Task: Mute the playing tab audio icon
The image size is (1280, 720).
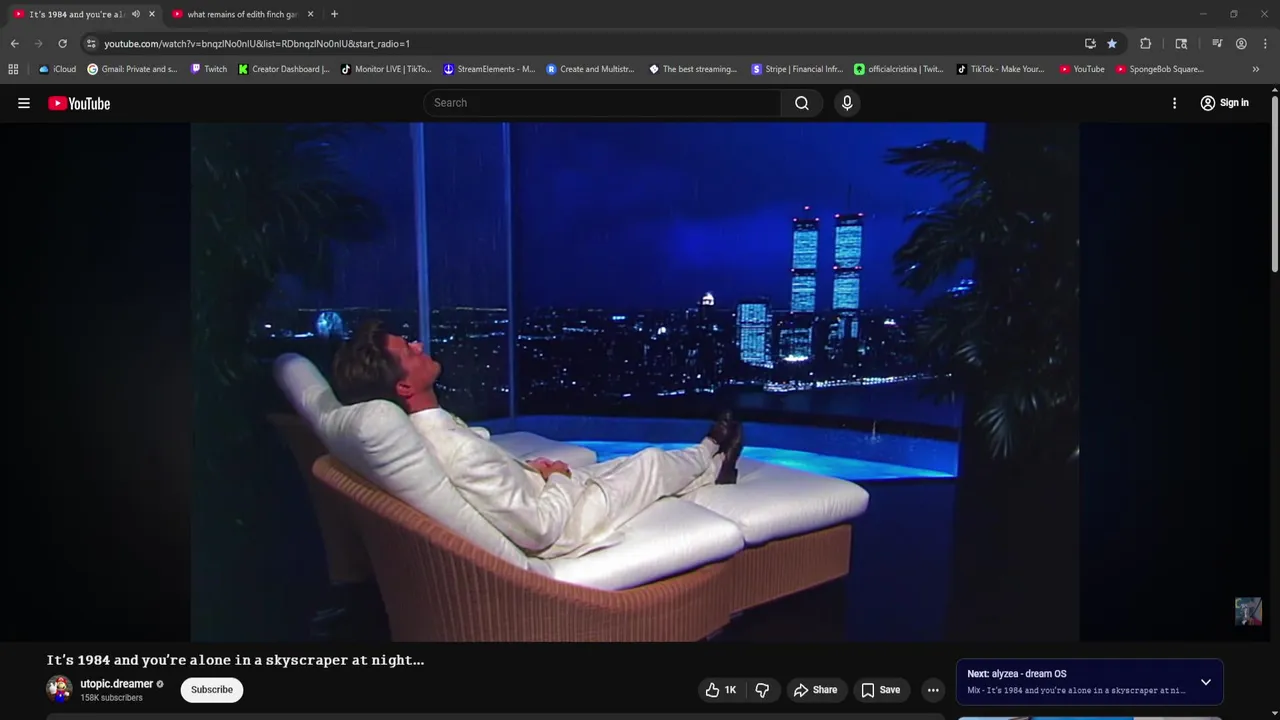Action: [x=136, y=14]
